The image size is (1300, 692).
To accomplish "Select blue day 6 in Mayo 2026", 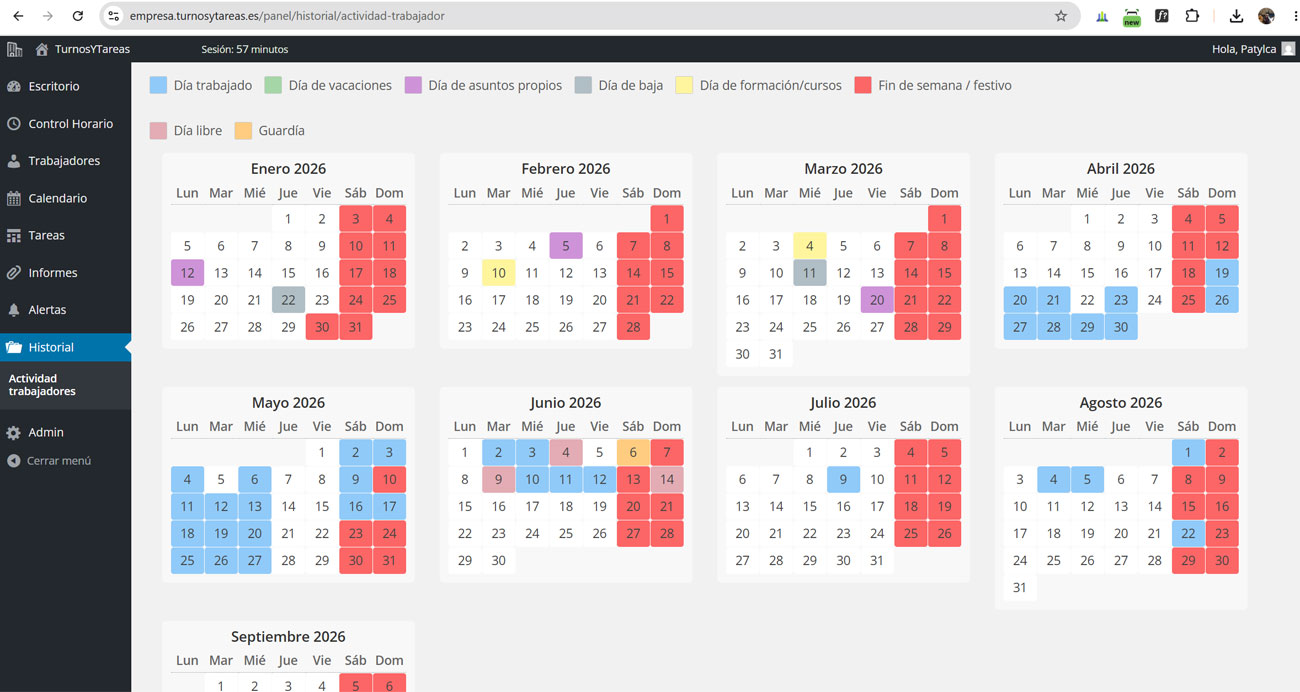I will pyautogui.click(x=255, y=480).
